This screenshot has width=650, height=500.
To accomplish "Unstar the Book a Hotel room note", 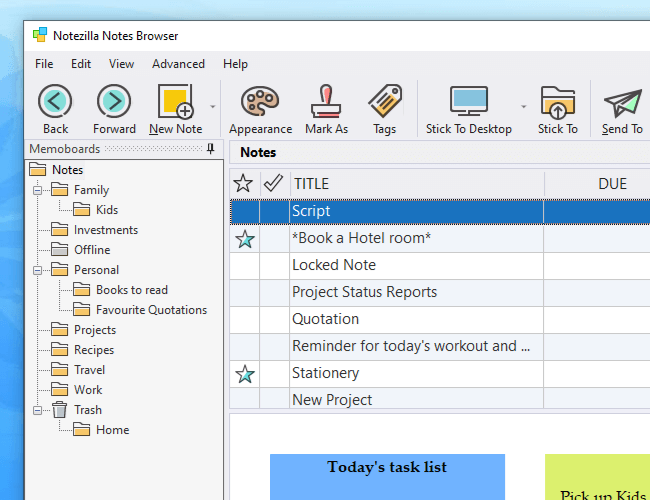I will [x=244, y=239].
